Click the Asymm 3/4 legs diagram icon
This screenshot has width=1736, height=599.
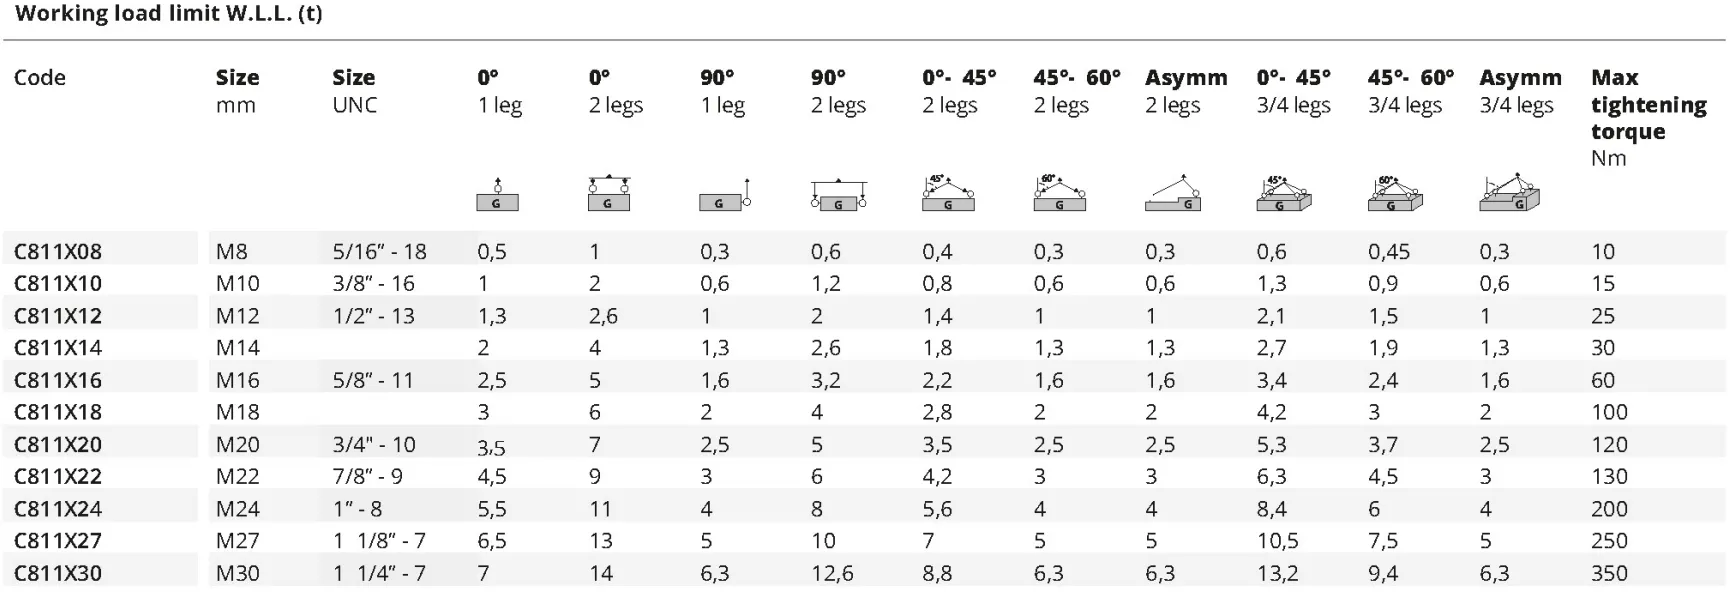[x=1509, y=193]
